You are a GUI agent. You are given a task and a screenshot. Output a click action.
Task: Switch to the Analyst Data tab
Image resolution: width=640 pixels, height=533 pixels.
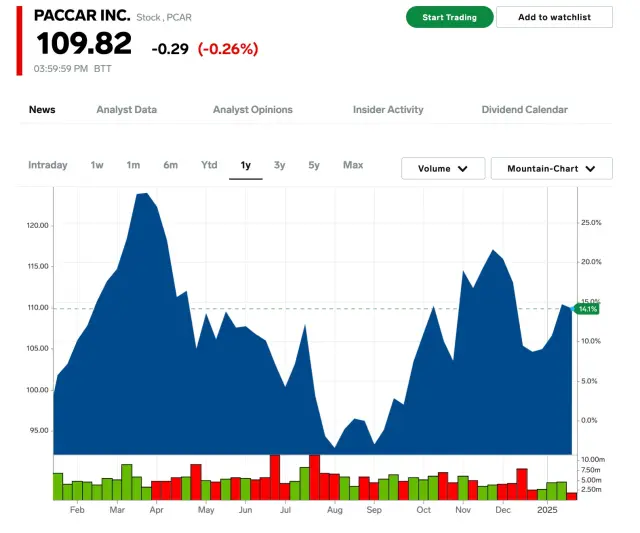click(126, 110)
